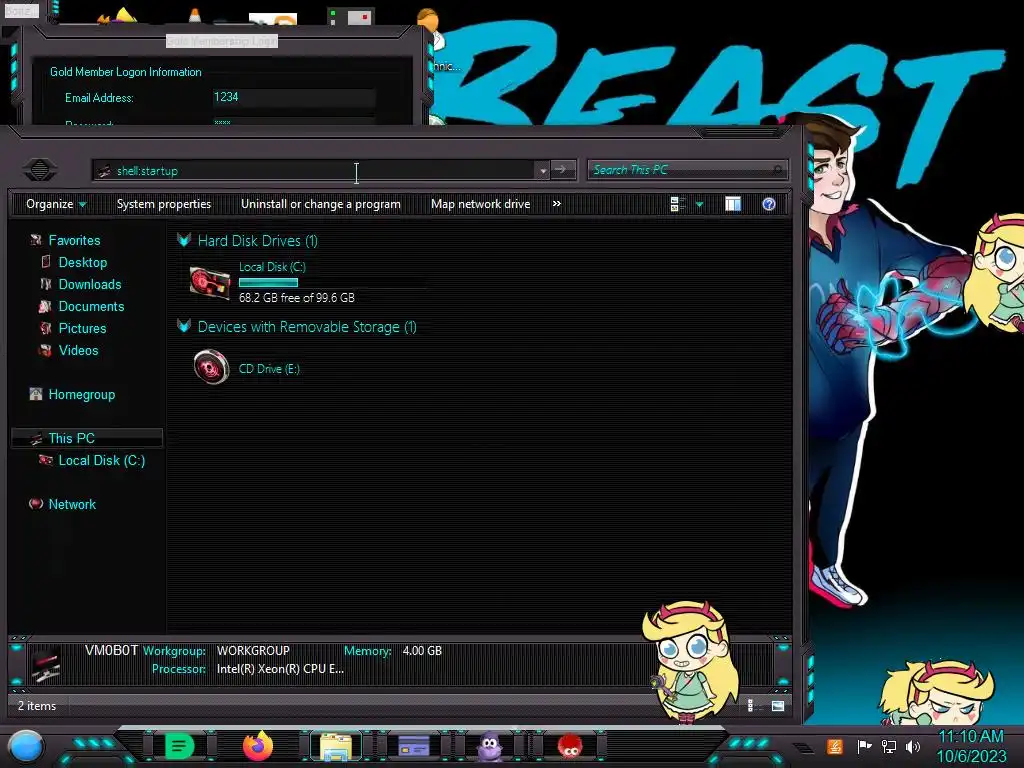This screenshot has width=1024, height=768.
Task: Click the Downloads folder icon in sidebar
Action: coord(45,284)
